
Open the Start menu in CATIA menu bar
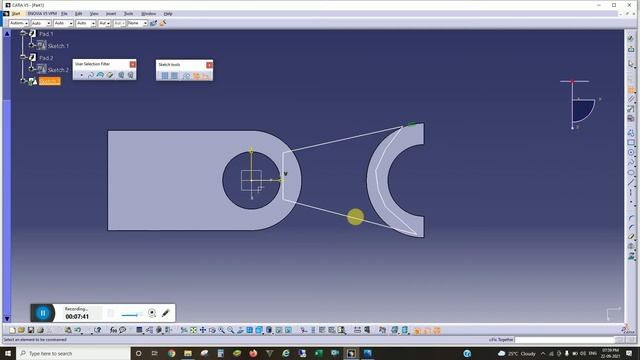click(16, 13)
